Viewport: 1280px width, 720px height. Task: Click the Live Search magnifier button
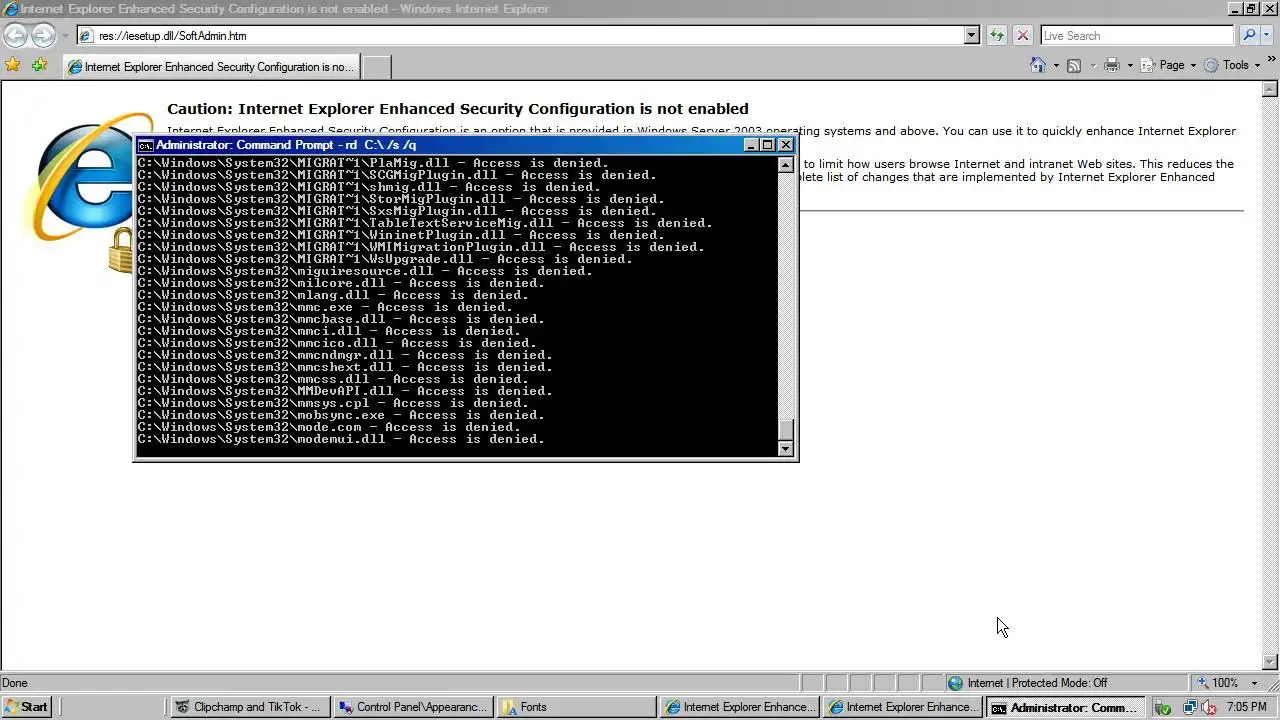click(1248, 35)
